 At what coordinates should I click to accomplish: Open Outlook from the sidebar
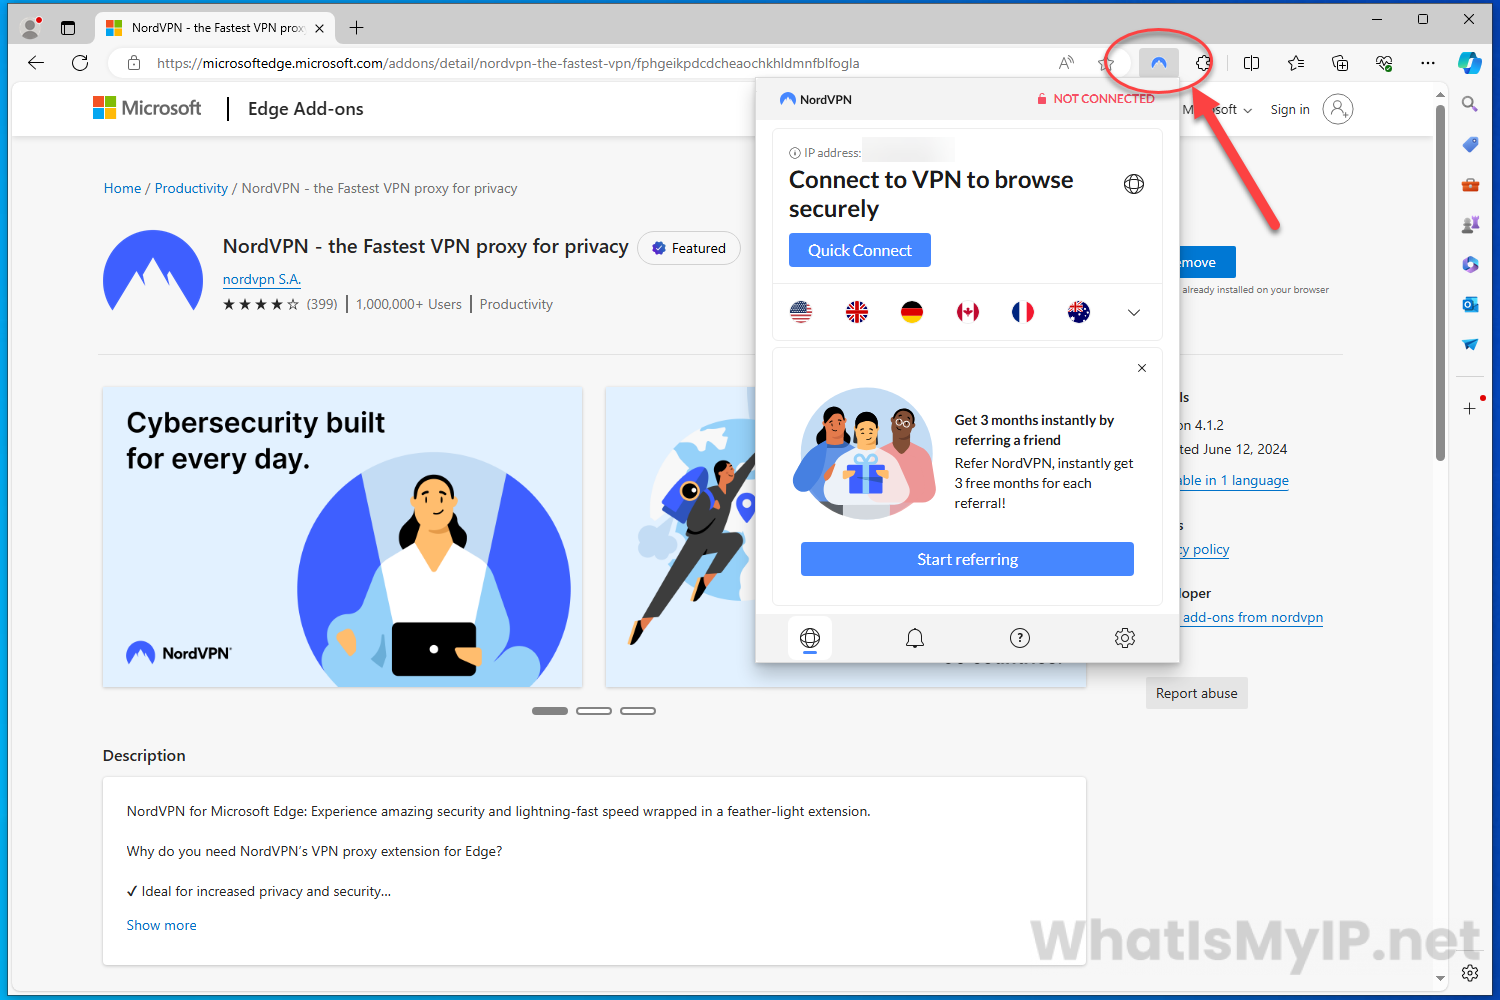(x=1469, y=304)
